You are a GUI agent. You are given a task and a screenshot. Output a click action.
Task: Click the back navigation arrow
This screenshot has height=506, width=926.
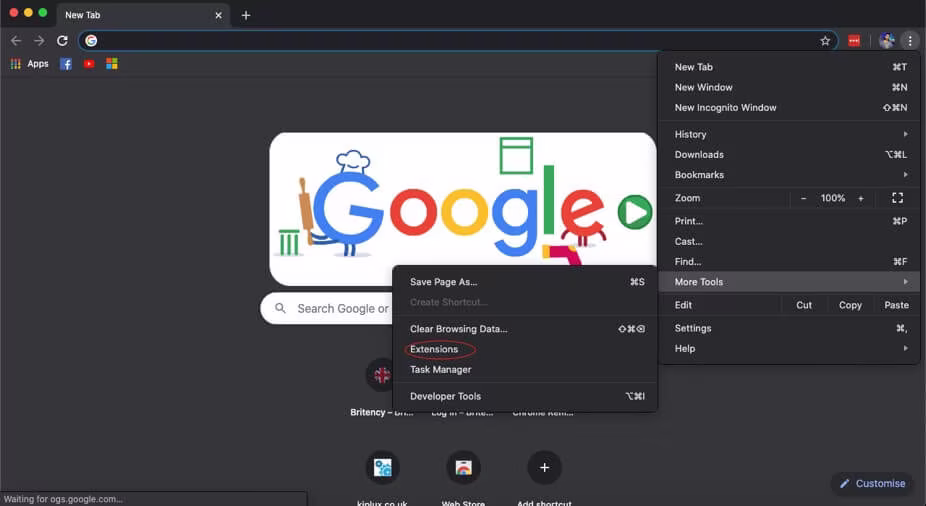[x=16, y=41]
